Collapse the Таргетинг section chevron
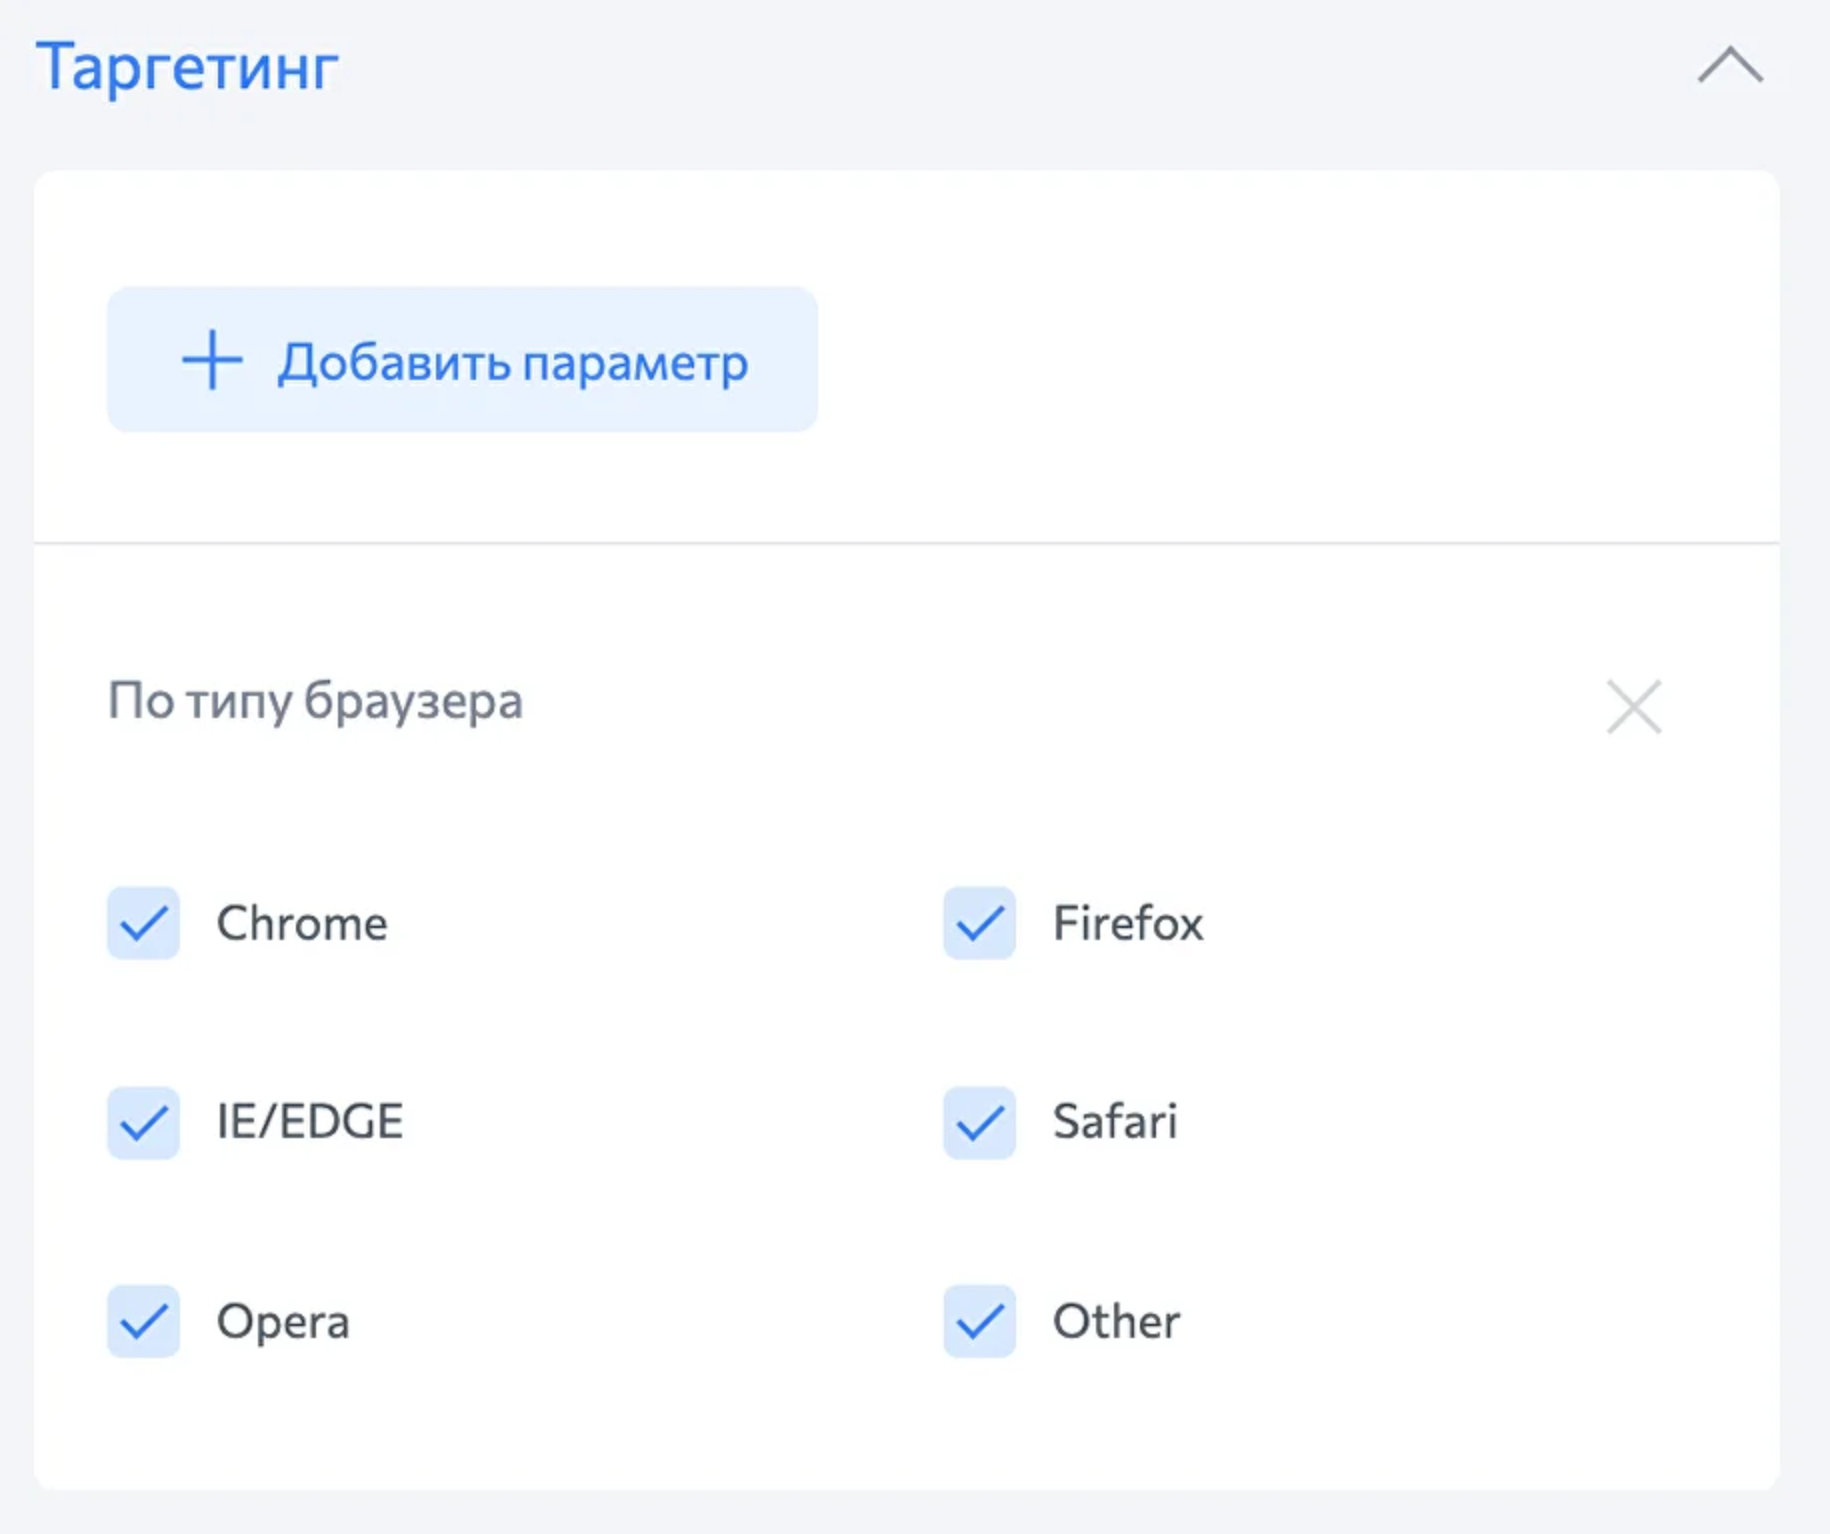 coord(1729,66)
